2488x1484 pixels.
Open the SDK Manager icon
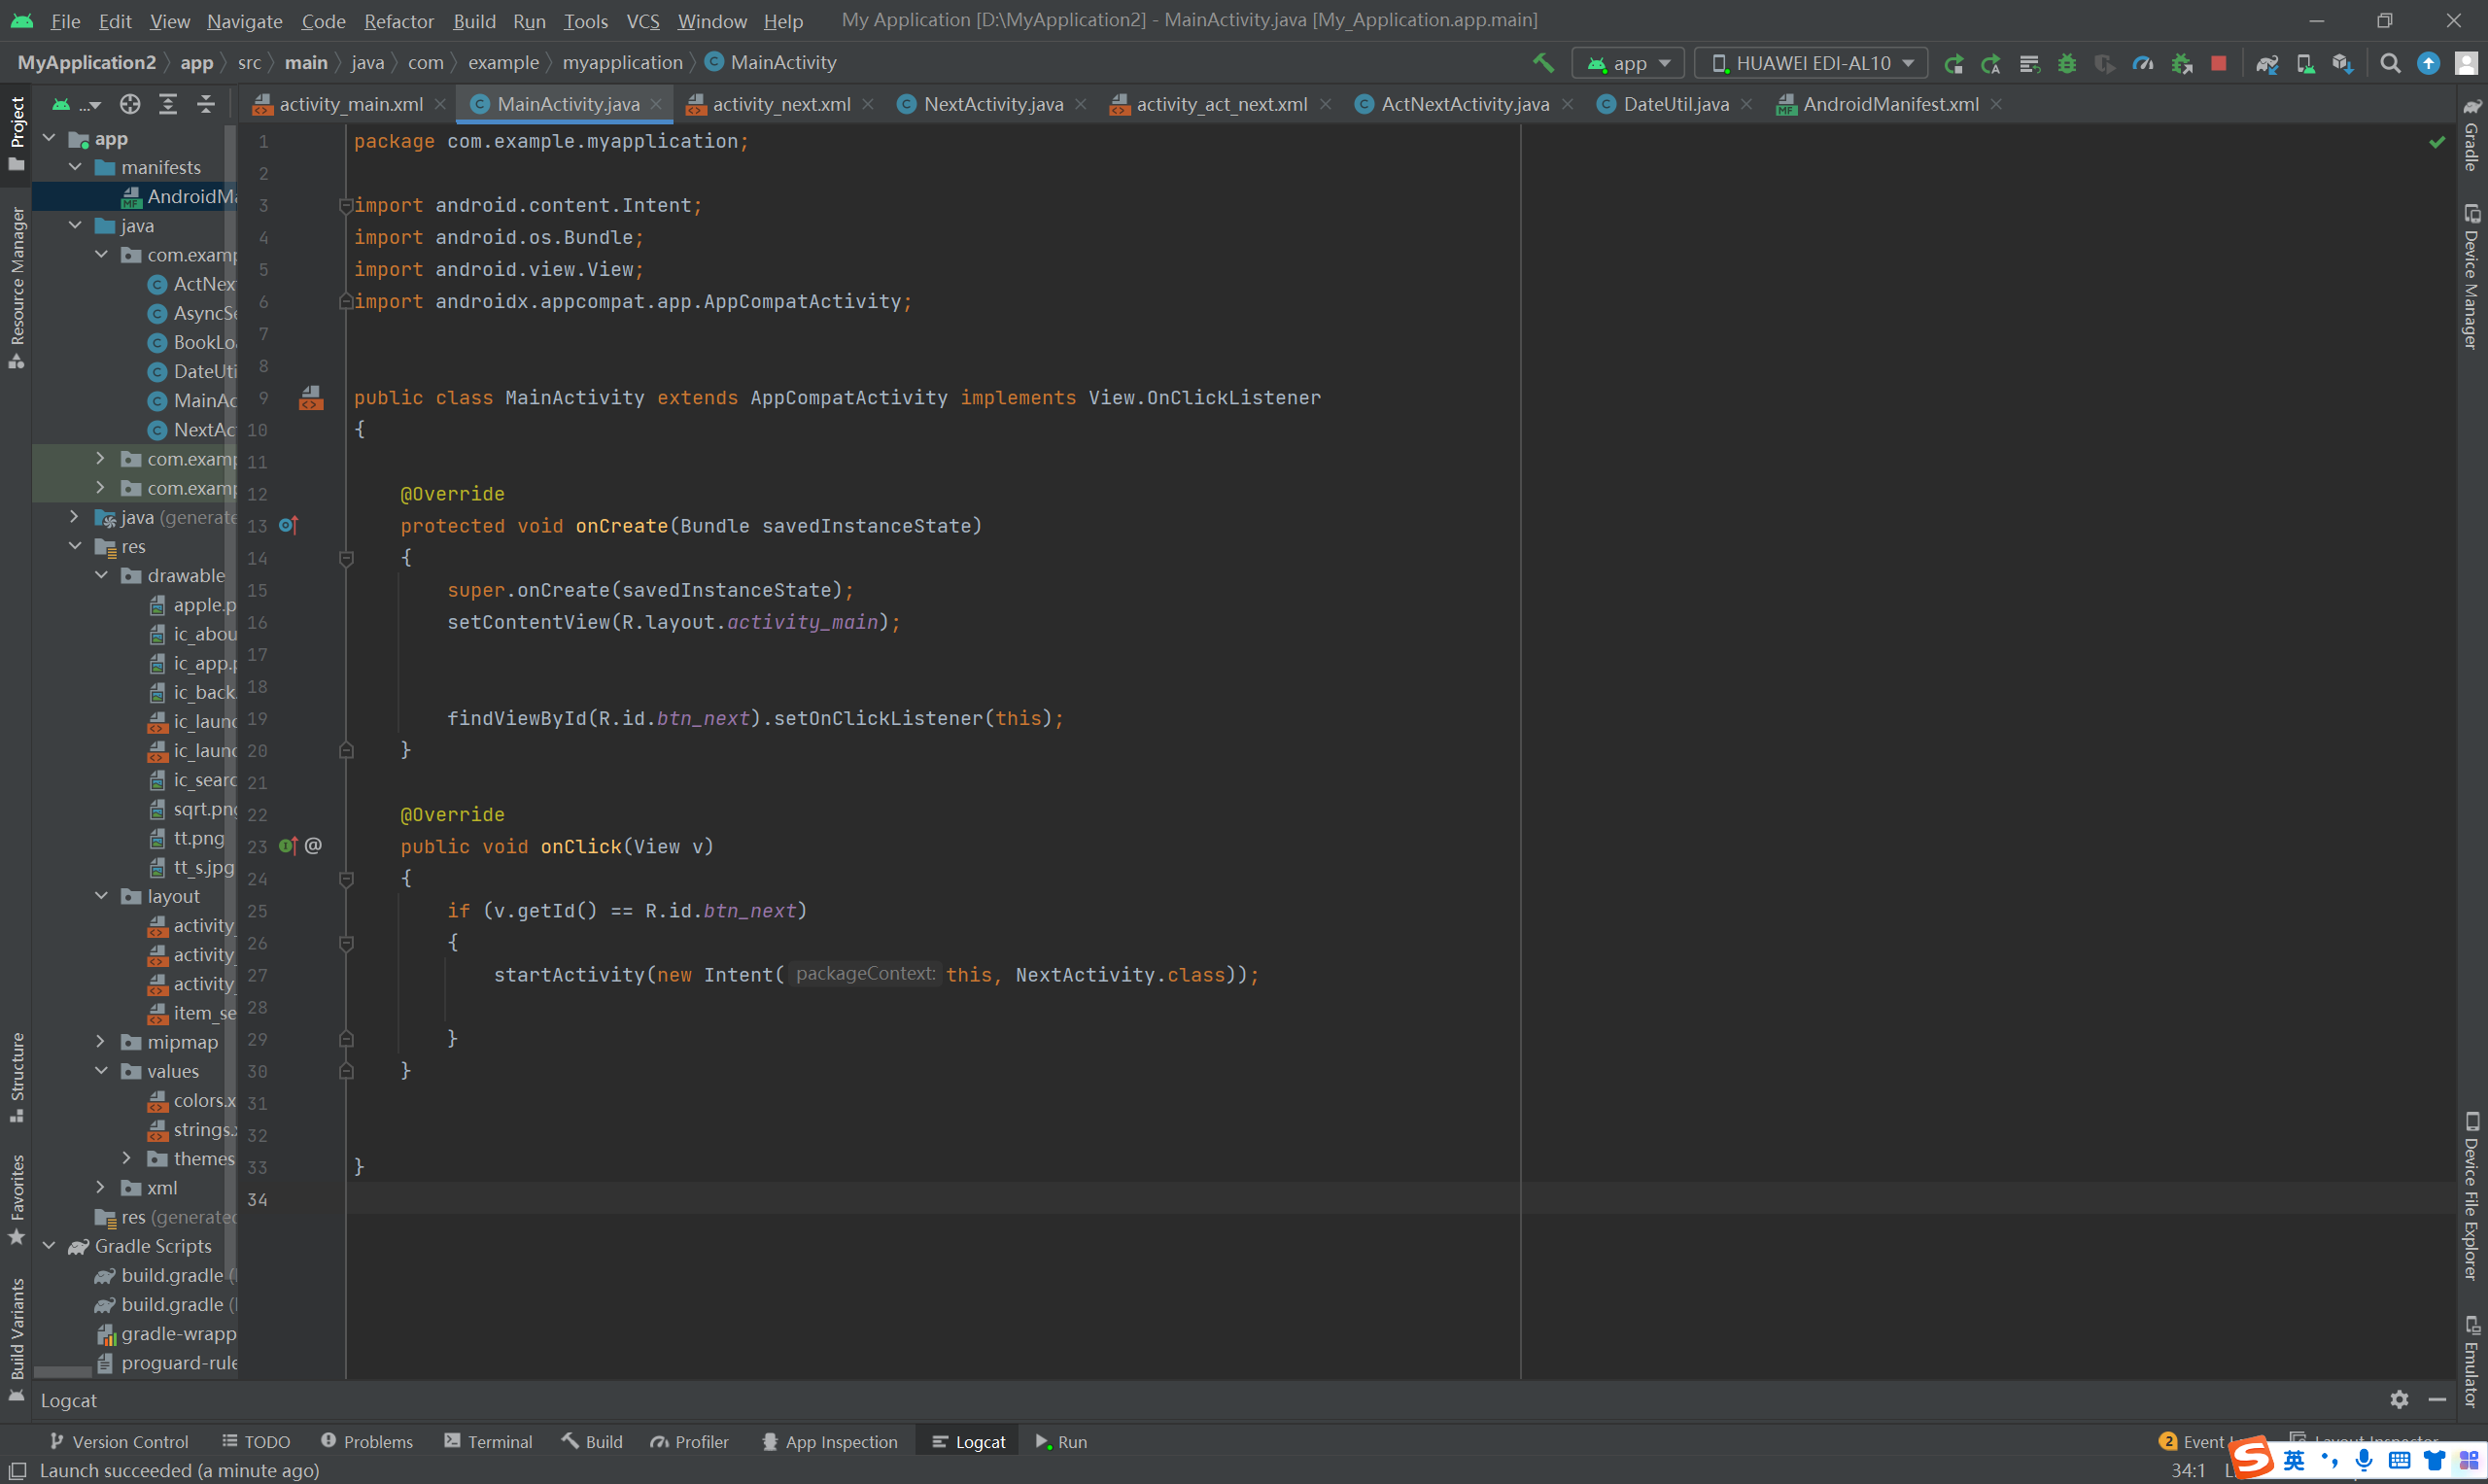(x=2342, y=63)
